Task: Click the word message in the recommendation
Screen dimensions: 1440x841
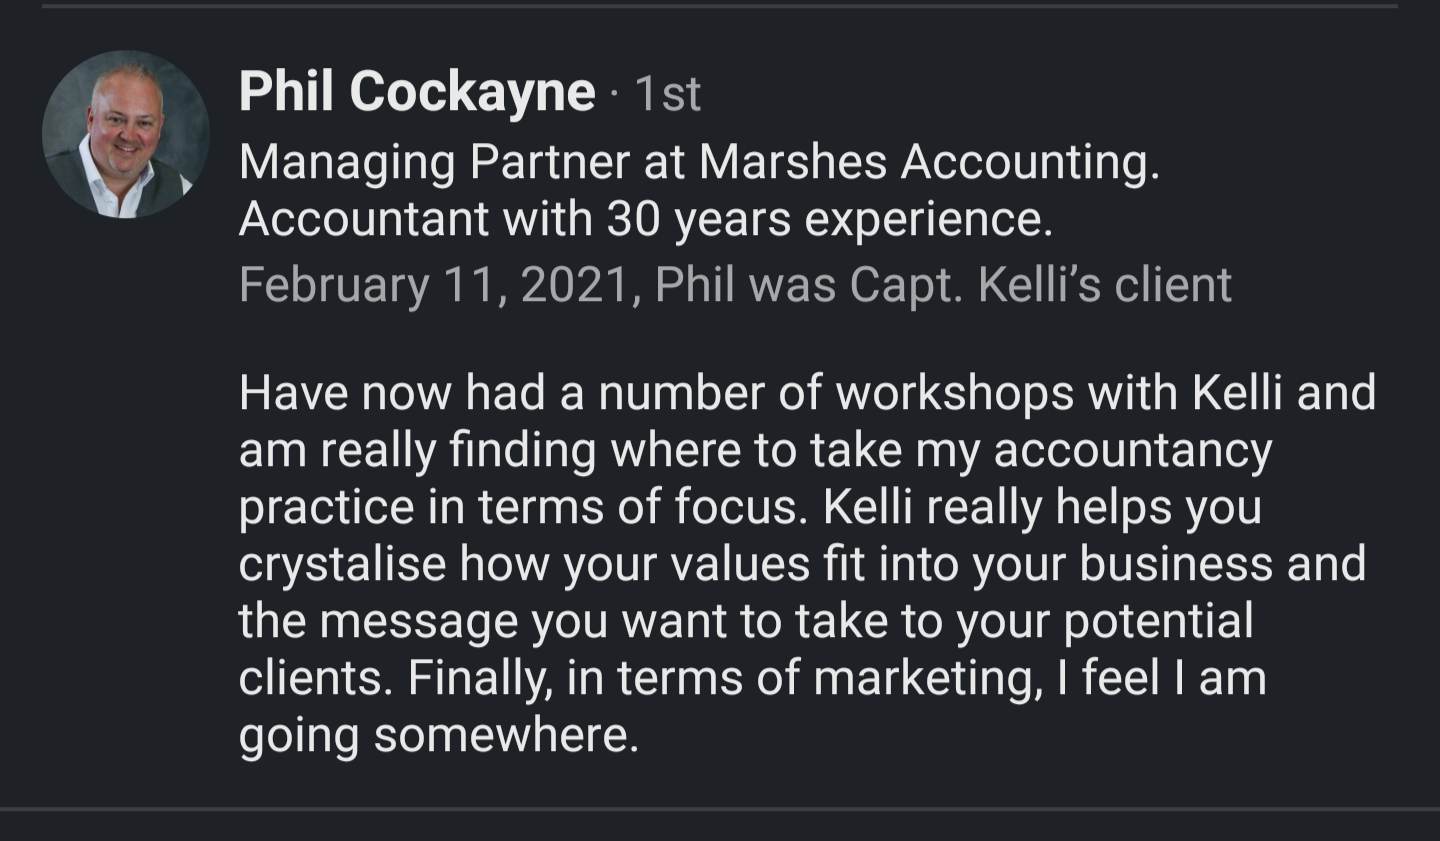Action: tap(419, 622)
